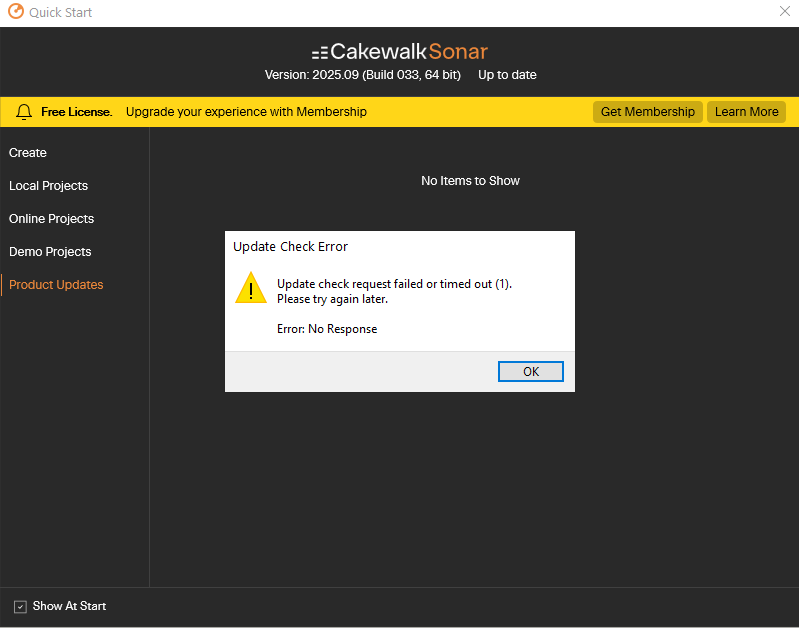Toggle the Show At Start checkbox
799x628 pixels.
(20, 607)
